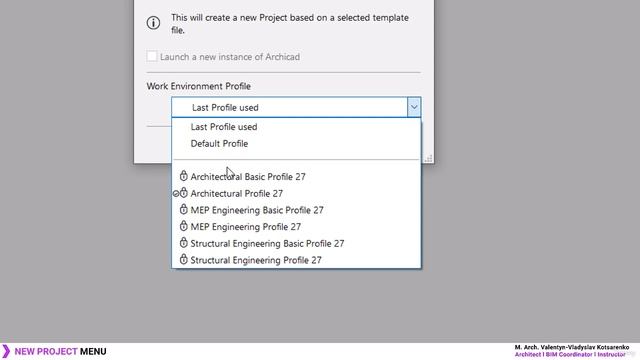Select MEP Engineering Profile 27 text entry
640x360 pixels.
[x=246, y=227]
